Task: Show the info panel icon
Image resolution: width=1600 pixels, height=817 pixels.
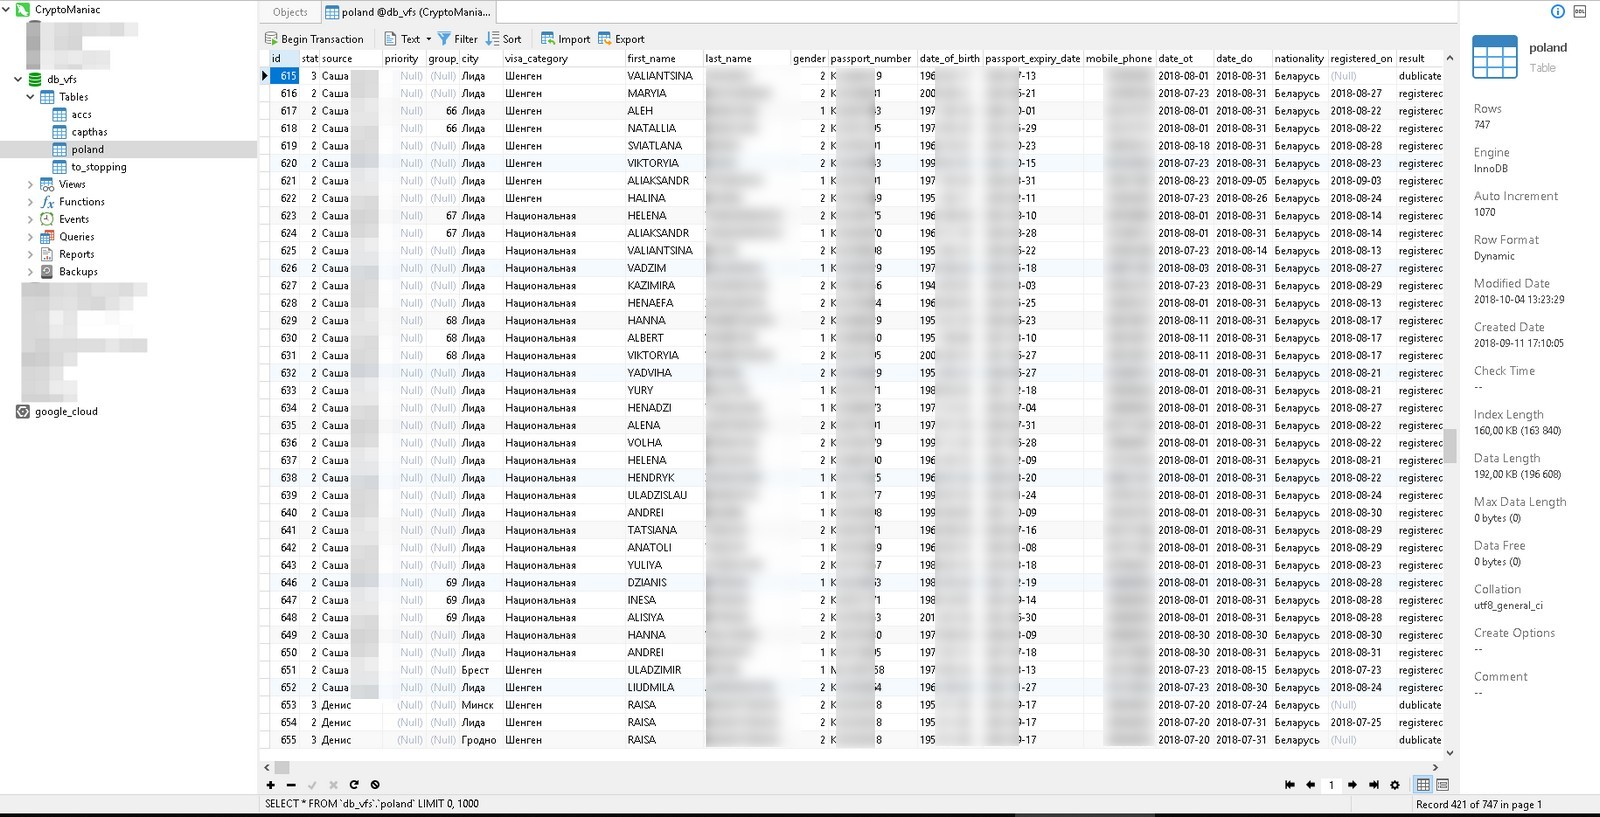Action: (x=1557, y=11)
